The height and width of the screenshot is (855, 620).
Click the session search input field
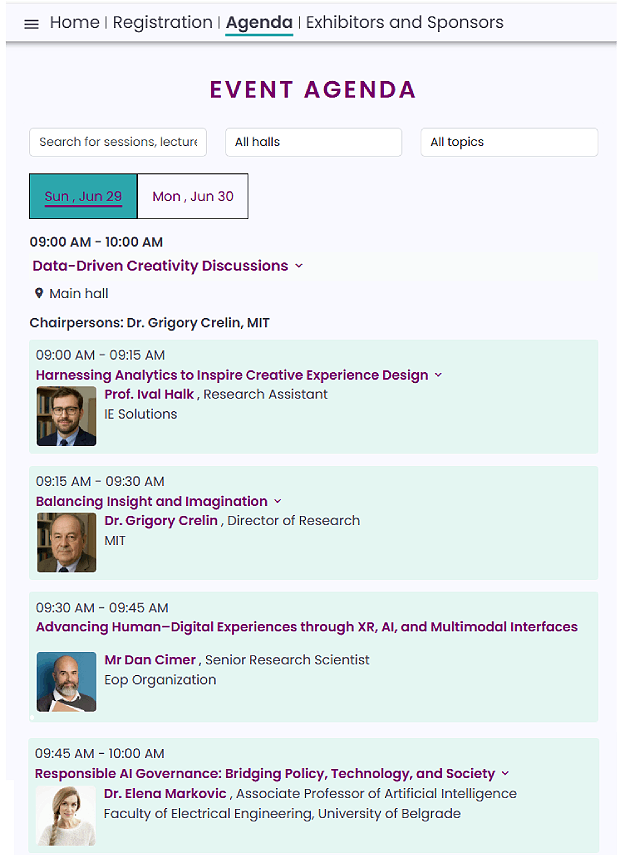(x=118, y=142)
